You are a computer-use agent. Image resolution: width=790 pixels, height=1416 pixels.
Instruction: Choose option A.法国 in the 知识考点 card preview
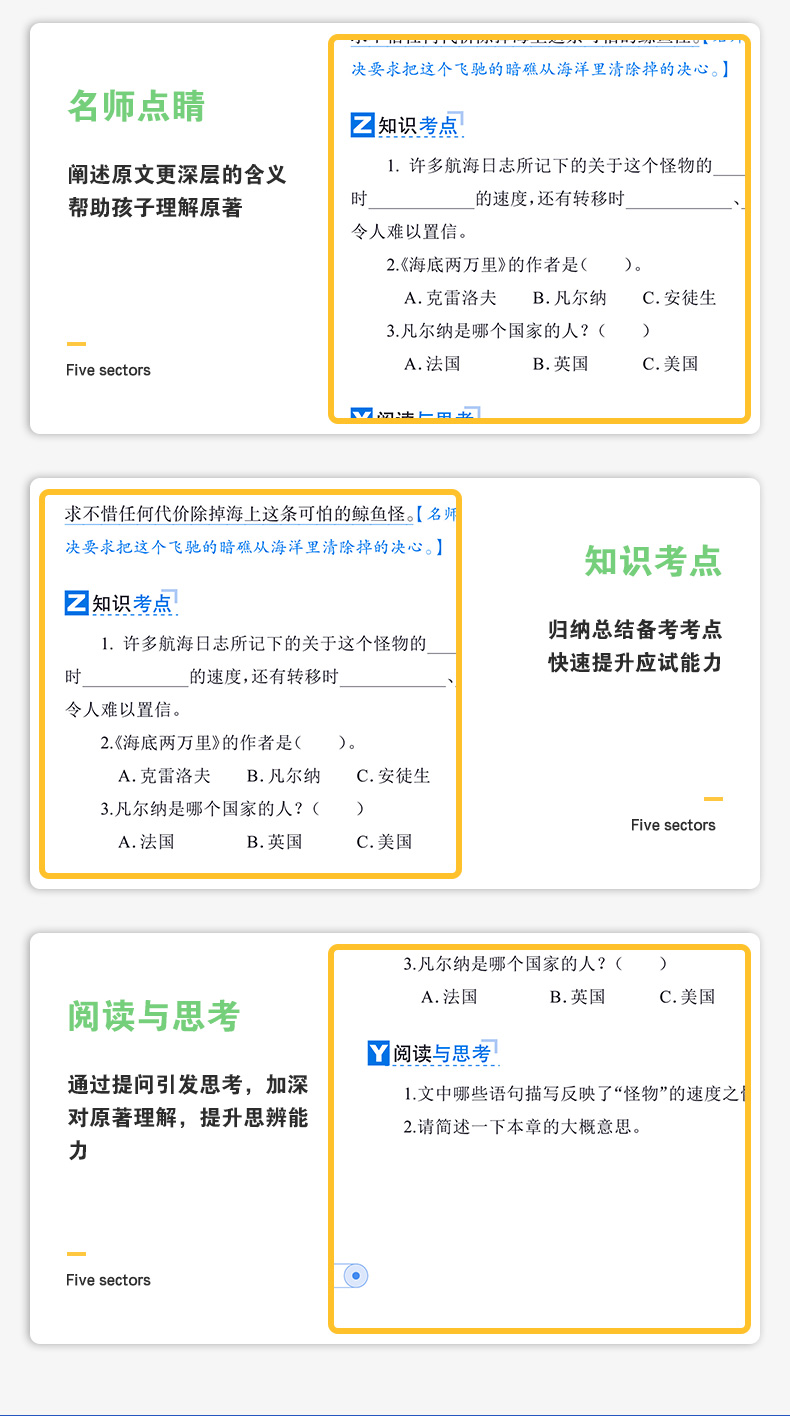pos(146,842)
